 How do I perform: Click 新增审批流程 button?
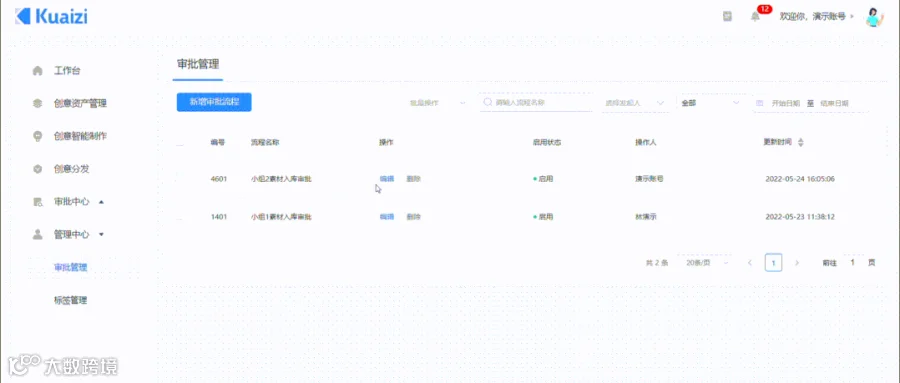click(214, 102)
